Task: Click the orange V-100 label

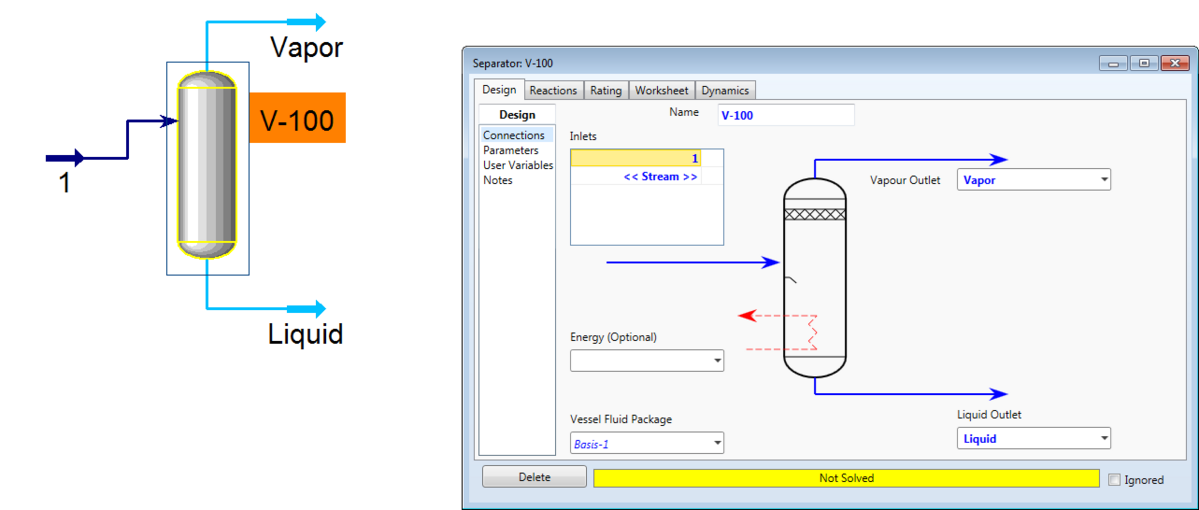Action: click(x=297, y=118)
